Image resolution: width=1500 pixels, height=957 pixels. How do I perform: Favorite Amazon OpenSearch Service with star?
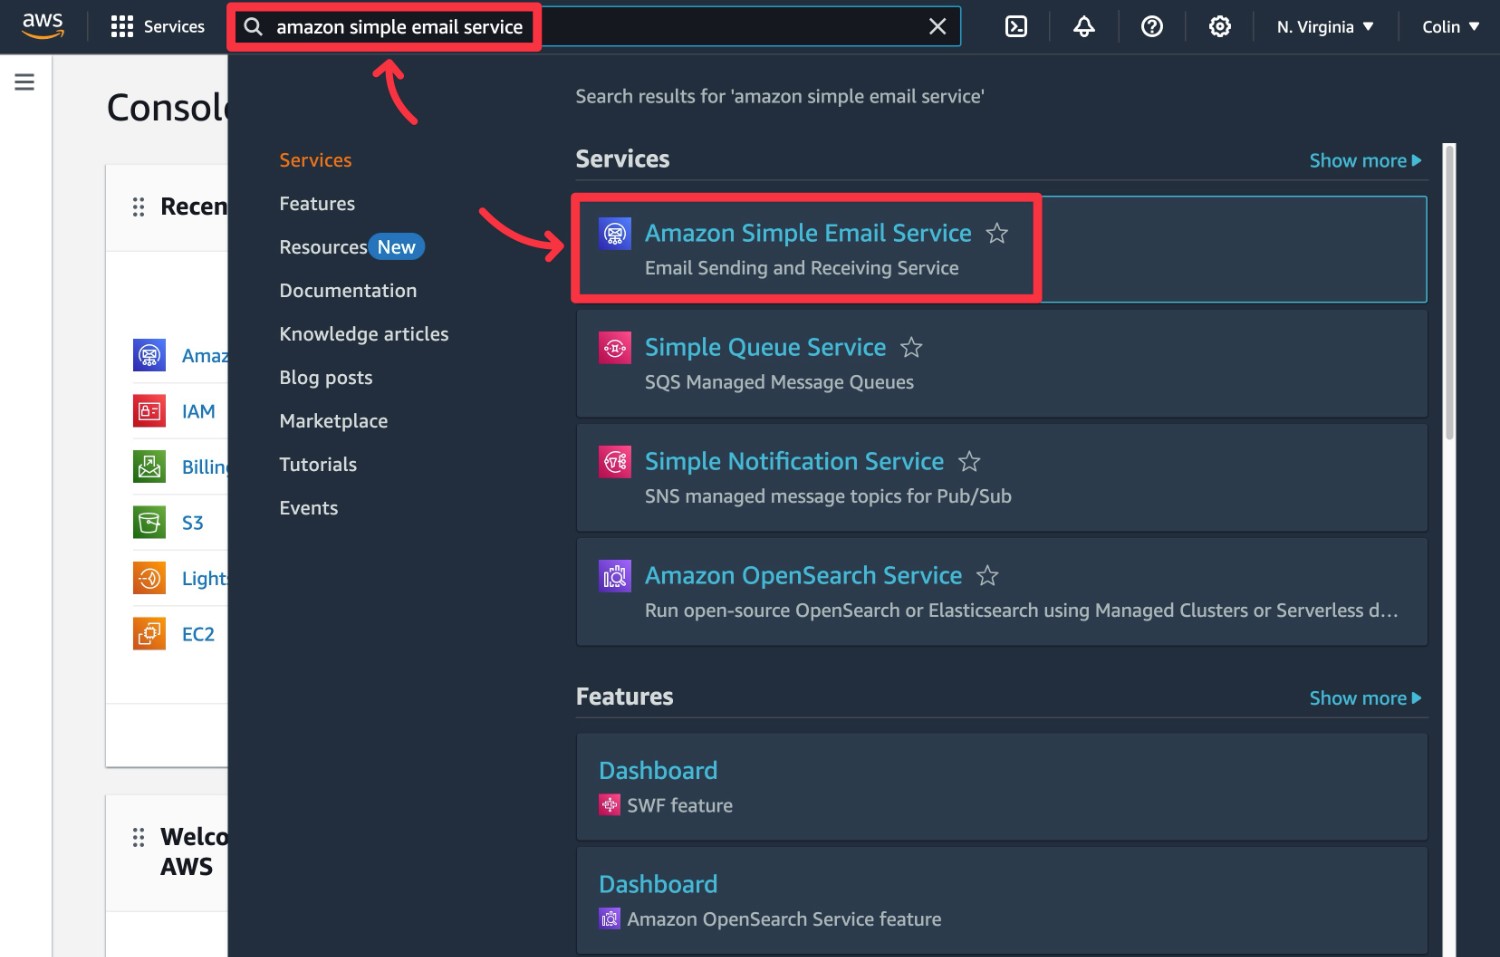pyautogui.click(x=987, y=575)
